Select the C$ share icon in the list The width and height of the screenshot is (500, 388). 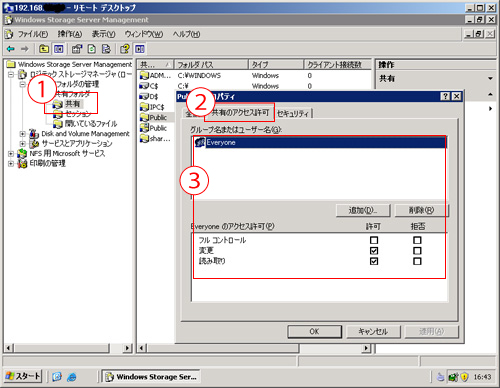click(144, 86)
